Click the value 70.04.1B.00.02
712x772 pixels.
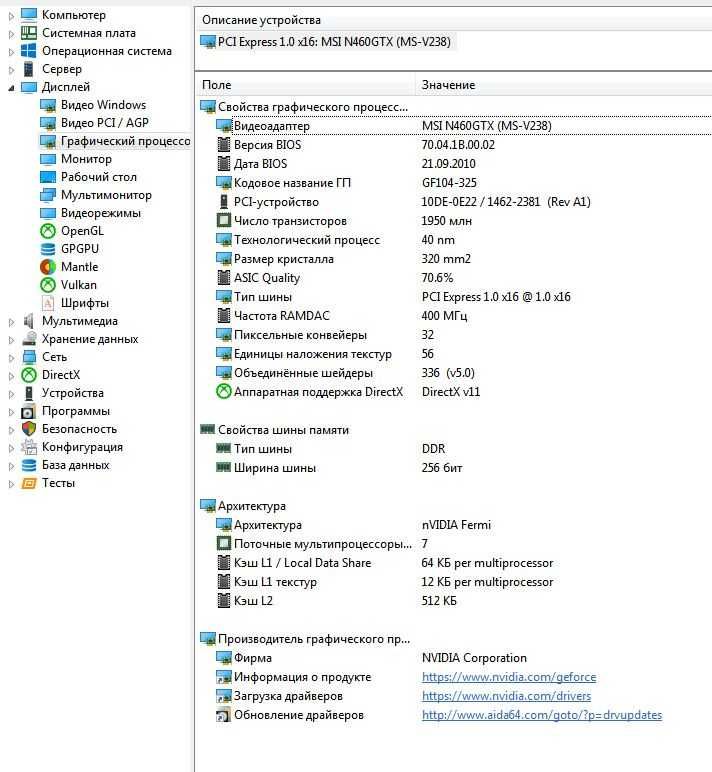(458, 145)
